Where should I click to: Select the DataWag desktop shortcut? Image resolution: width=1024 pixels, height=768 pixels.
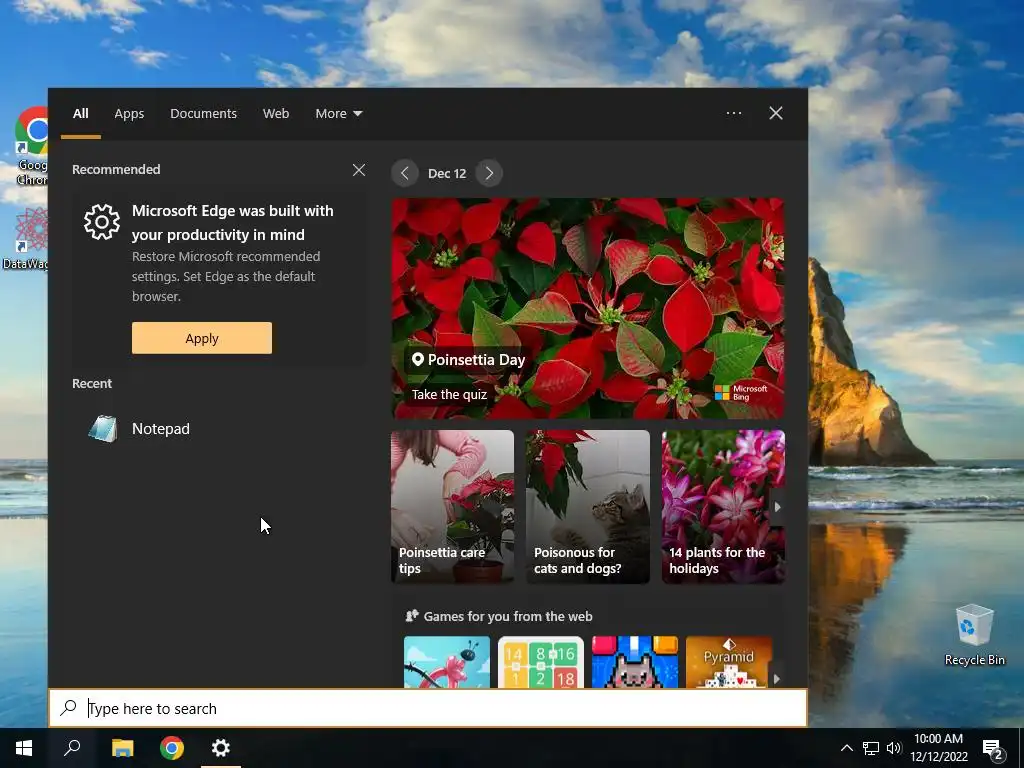tap(25, 238)
